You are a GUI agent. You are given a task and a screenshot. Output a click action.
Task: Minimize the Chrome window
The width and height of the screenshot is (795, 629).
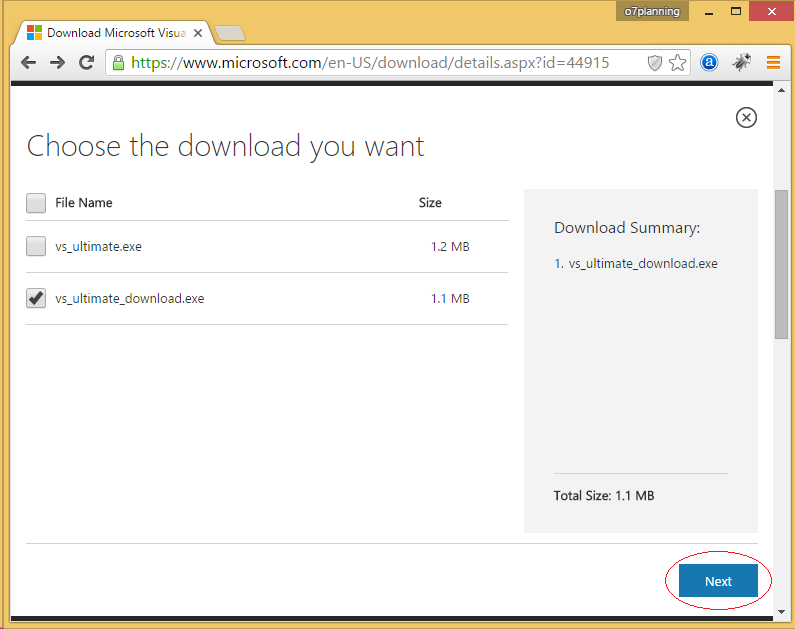click(709, 12)
